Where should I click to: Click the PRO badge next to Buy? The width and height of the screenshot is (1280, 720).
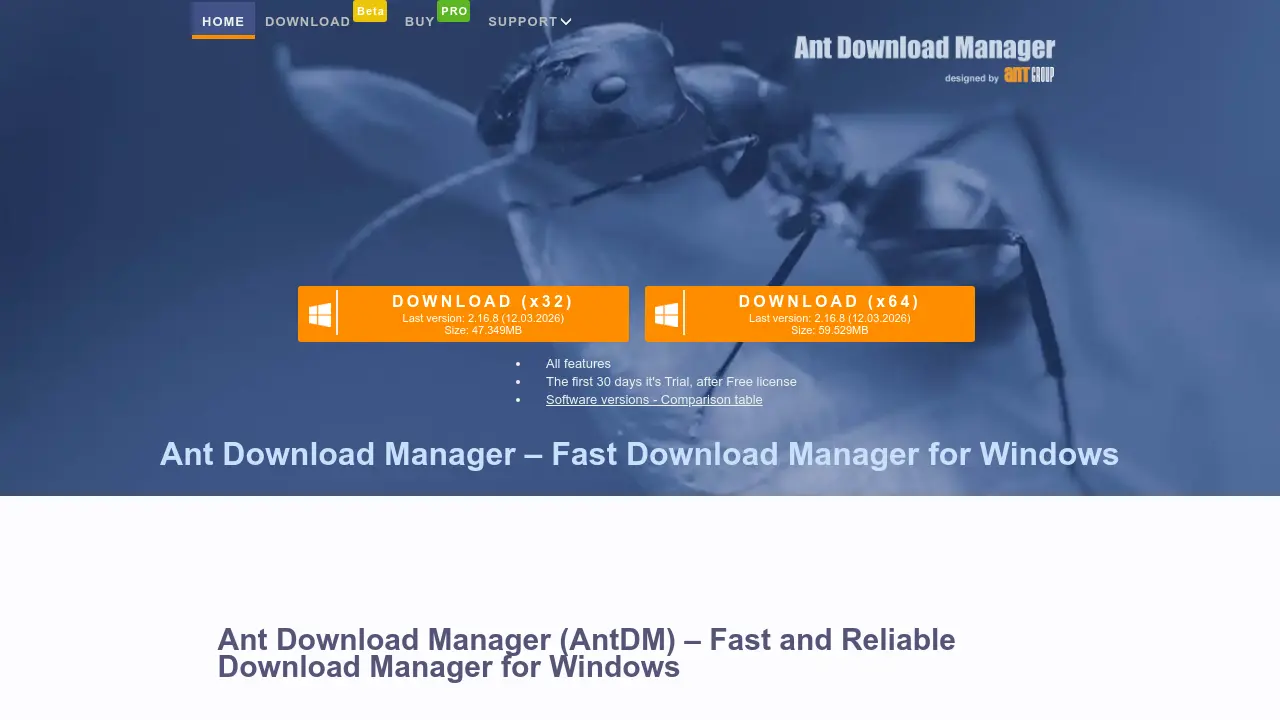click(454, 11)
